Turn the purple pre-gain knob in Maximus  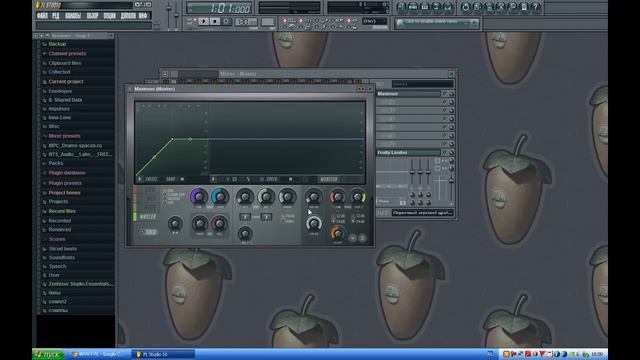pyautogui.click(x=199, y=197)
